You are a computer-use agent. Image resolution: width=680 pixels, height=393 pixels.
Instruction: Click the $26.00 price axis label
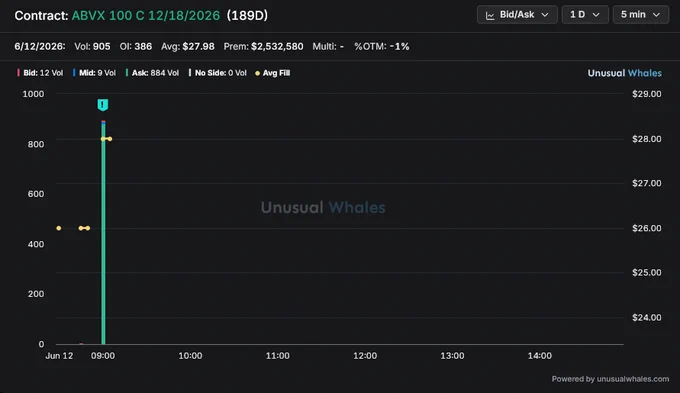[x=647, y=228]
